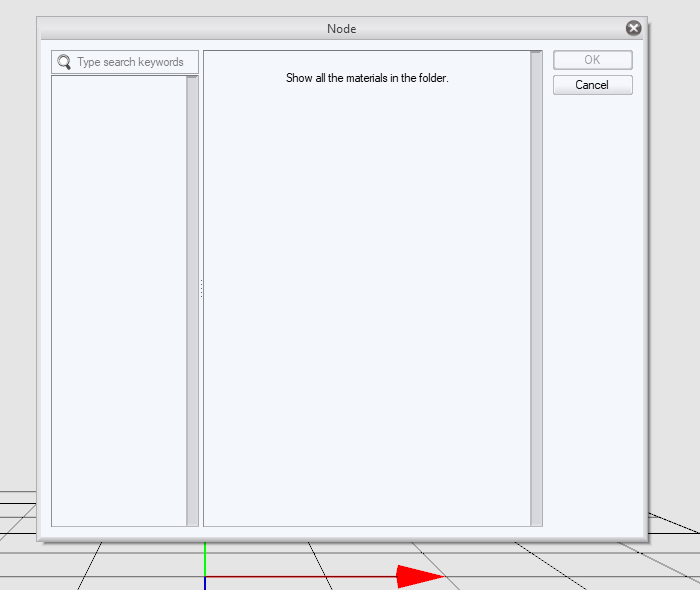Click the red X-axis arrow in viewport

(420, 576)
